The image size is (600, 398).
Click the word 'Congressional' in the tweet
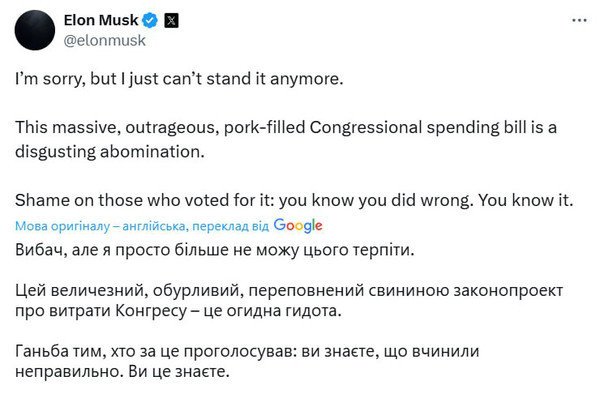[365, 127]
